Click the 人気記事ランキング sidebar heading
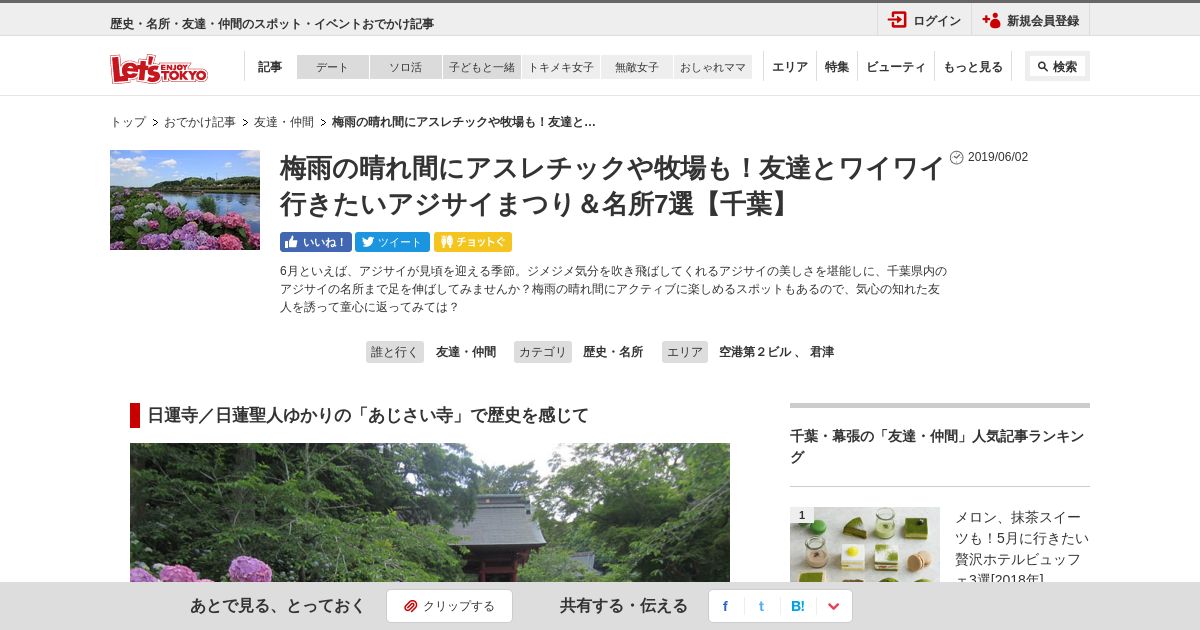This screenshot has height=630, width=1200. point(937,446)
